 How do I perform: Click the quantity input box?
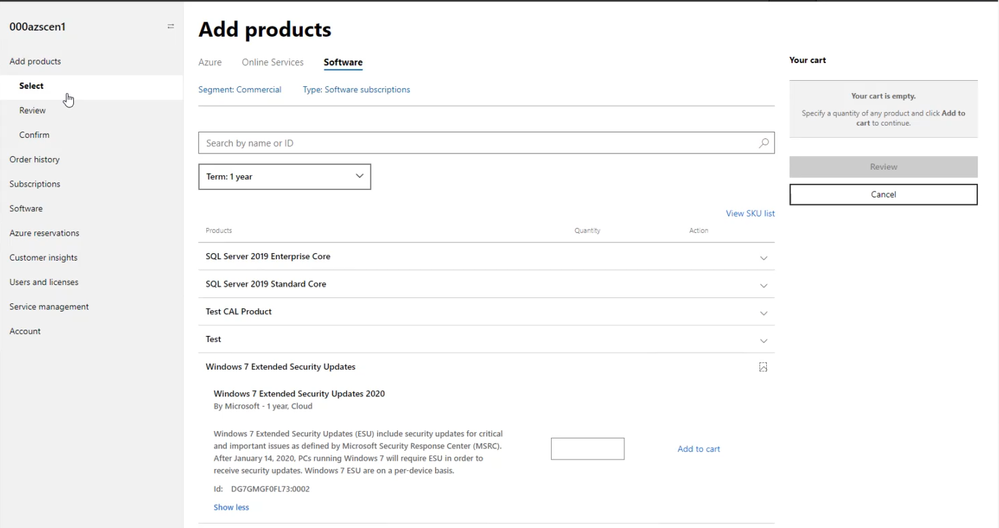tap(587, 448)
